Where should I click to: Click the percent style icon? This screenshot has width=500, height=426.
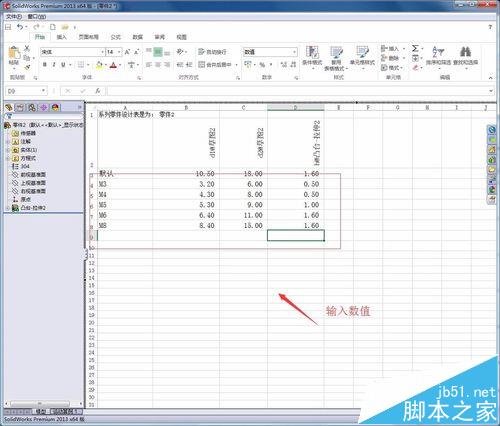pyautogui.click(x=262, y=65)
